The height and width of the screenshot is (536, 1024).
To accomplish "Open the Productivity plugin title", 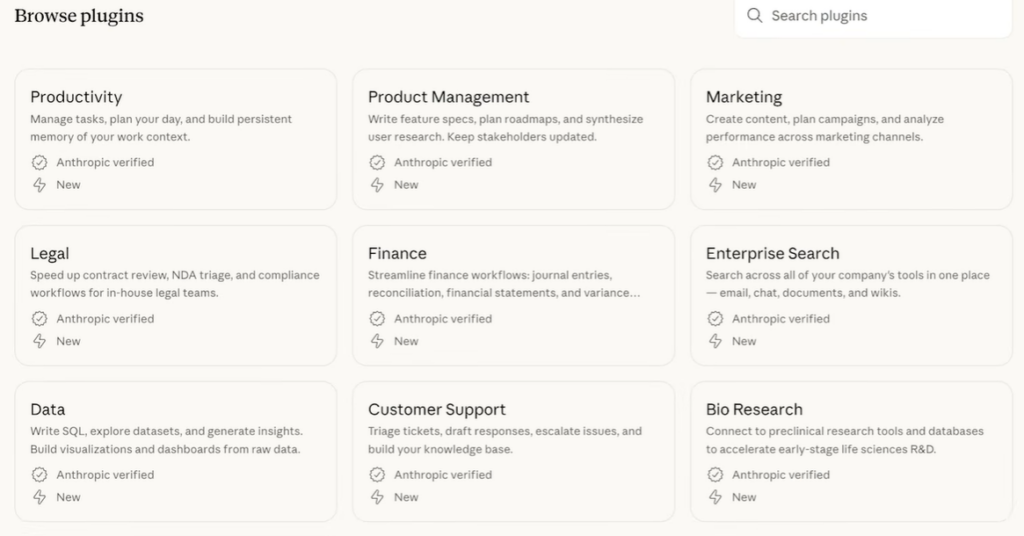I will pyautogui.click(x=76, y=97).
